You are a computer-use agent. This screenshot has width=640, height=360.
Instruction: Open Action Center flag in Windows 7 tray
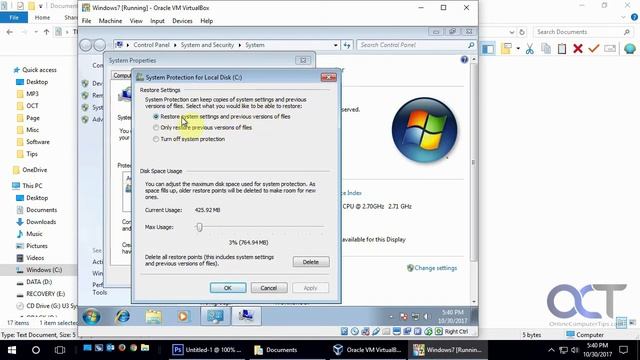[403, 317]
